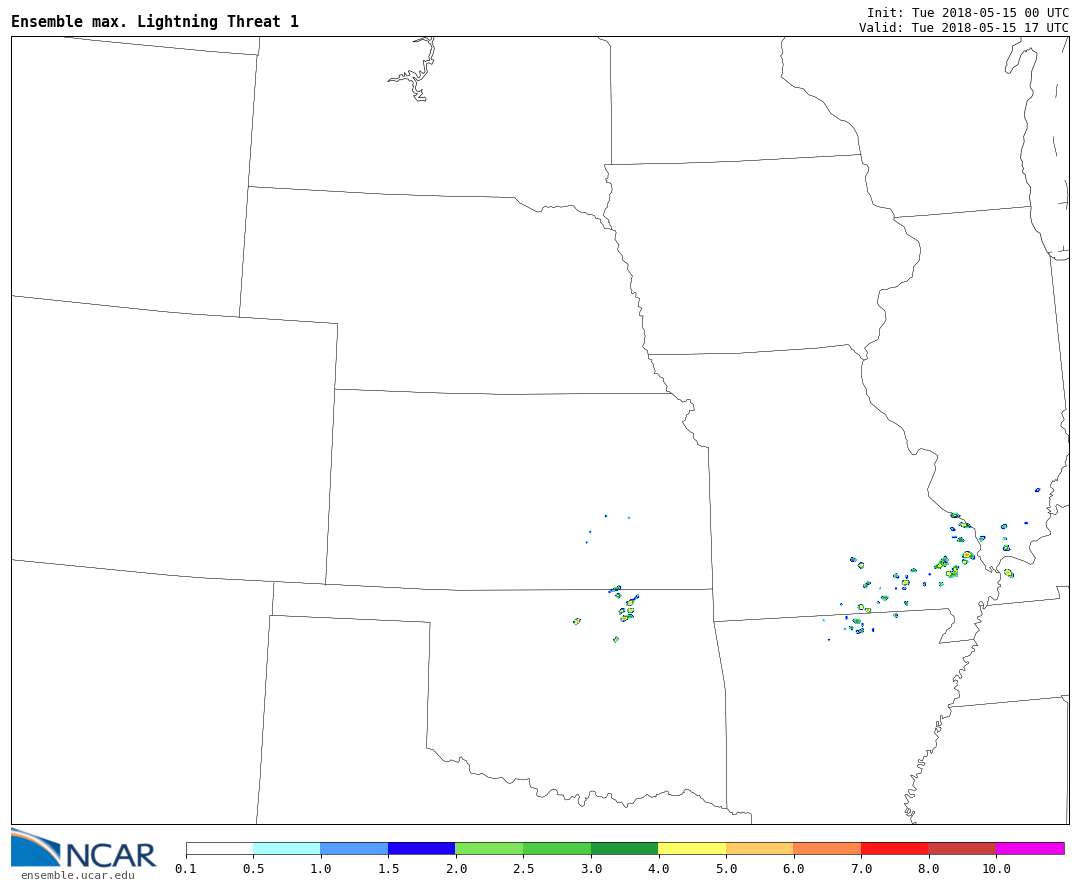Screen dimensions: 1080x887
Task: Click the light green 2.0–2.5 colorbar segment
Action: [490, 848]
